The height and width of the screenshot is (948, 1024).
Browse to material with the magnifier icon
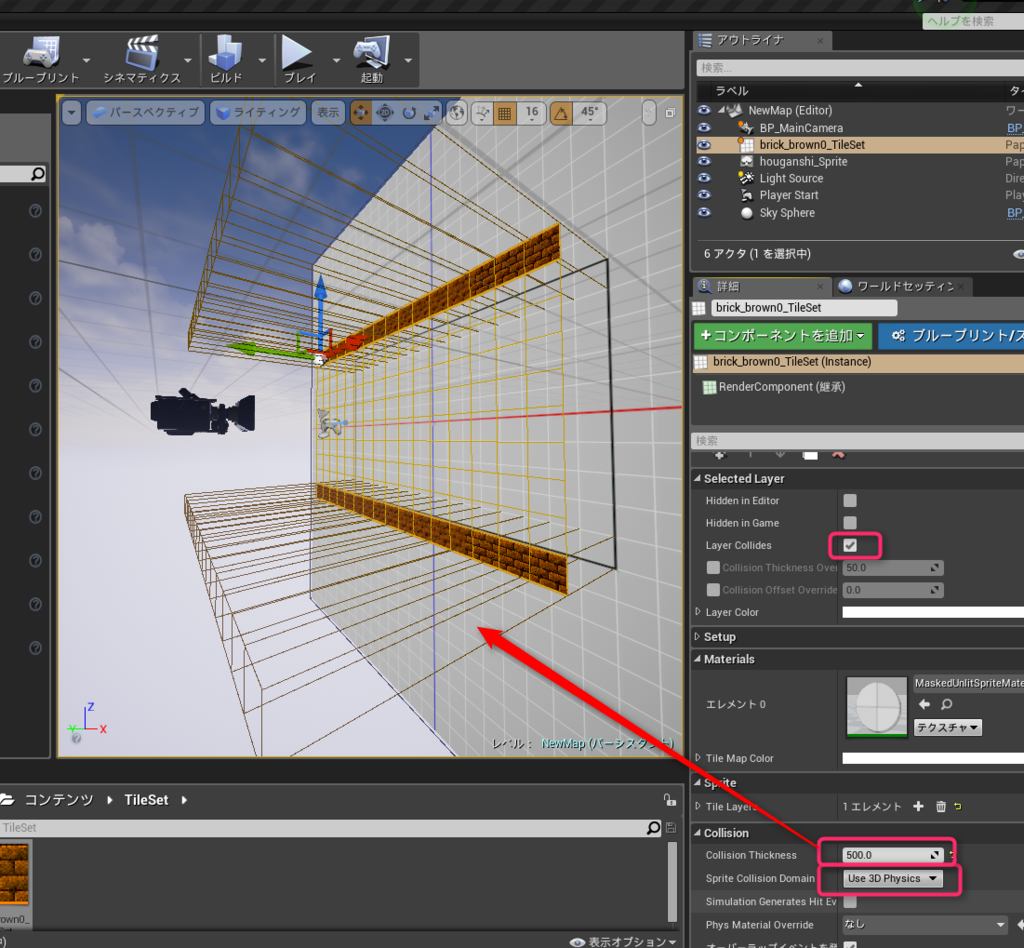click(946, 704)
